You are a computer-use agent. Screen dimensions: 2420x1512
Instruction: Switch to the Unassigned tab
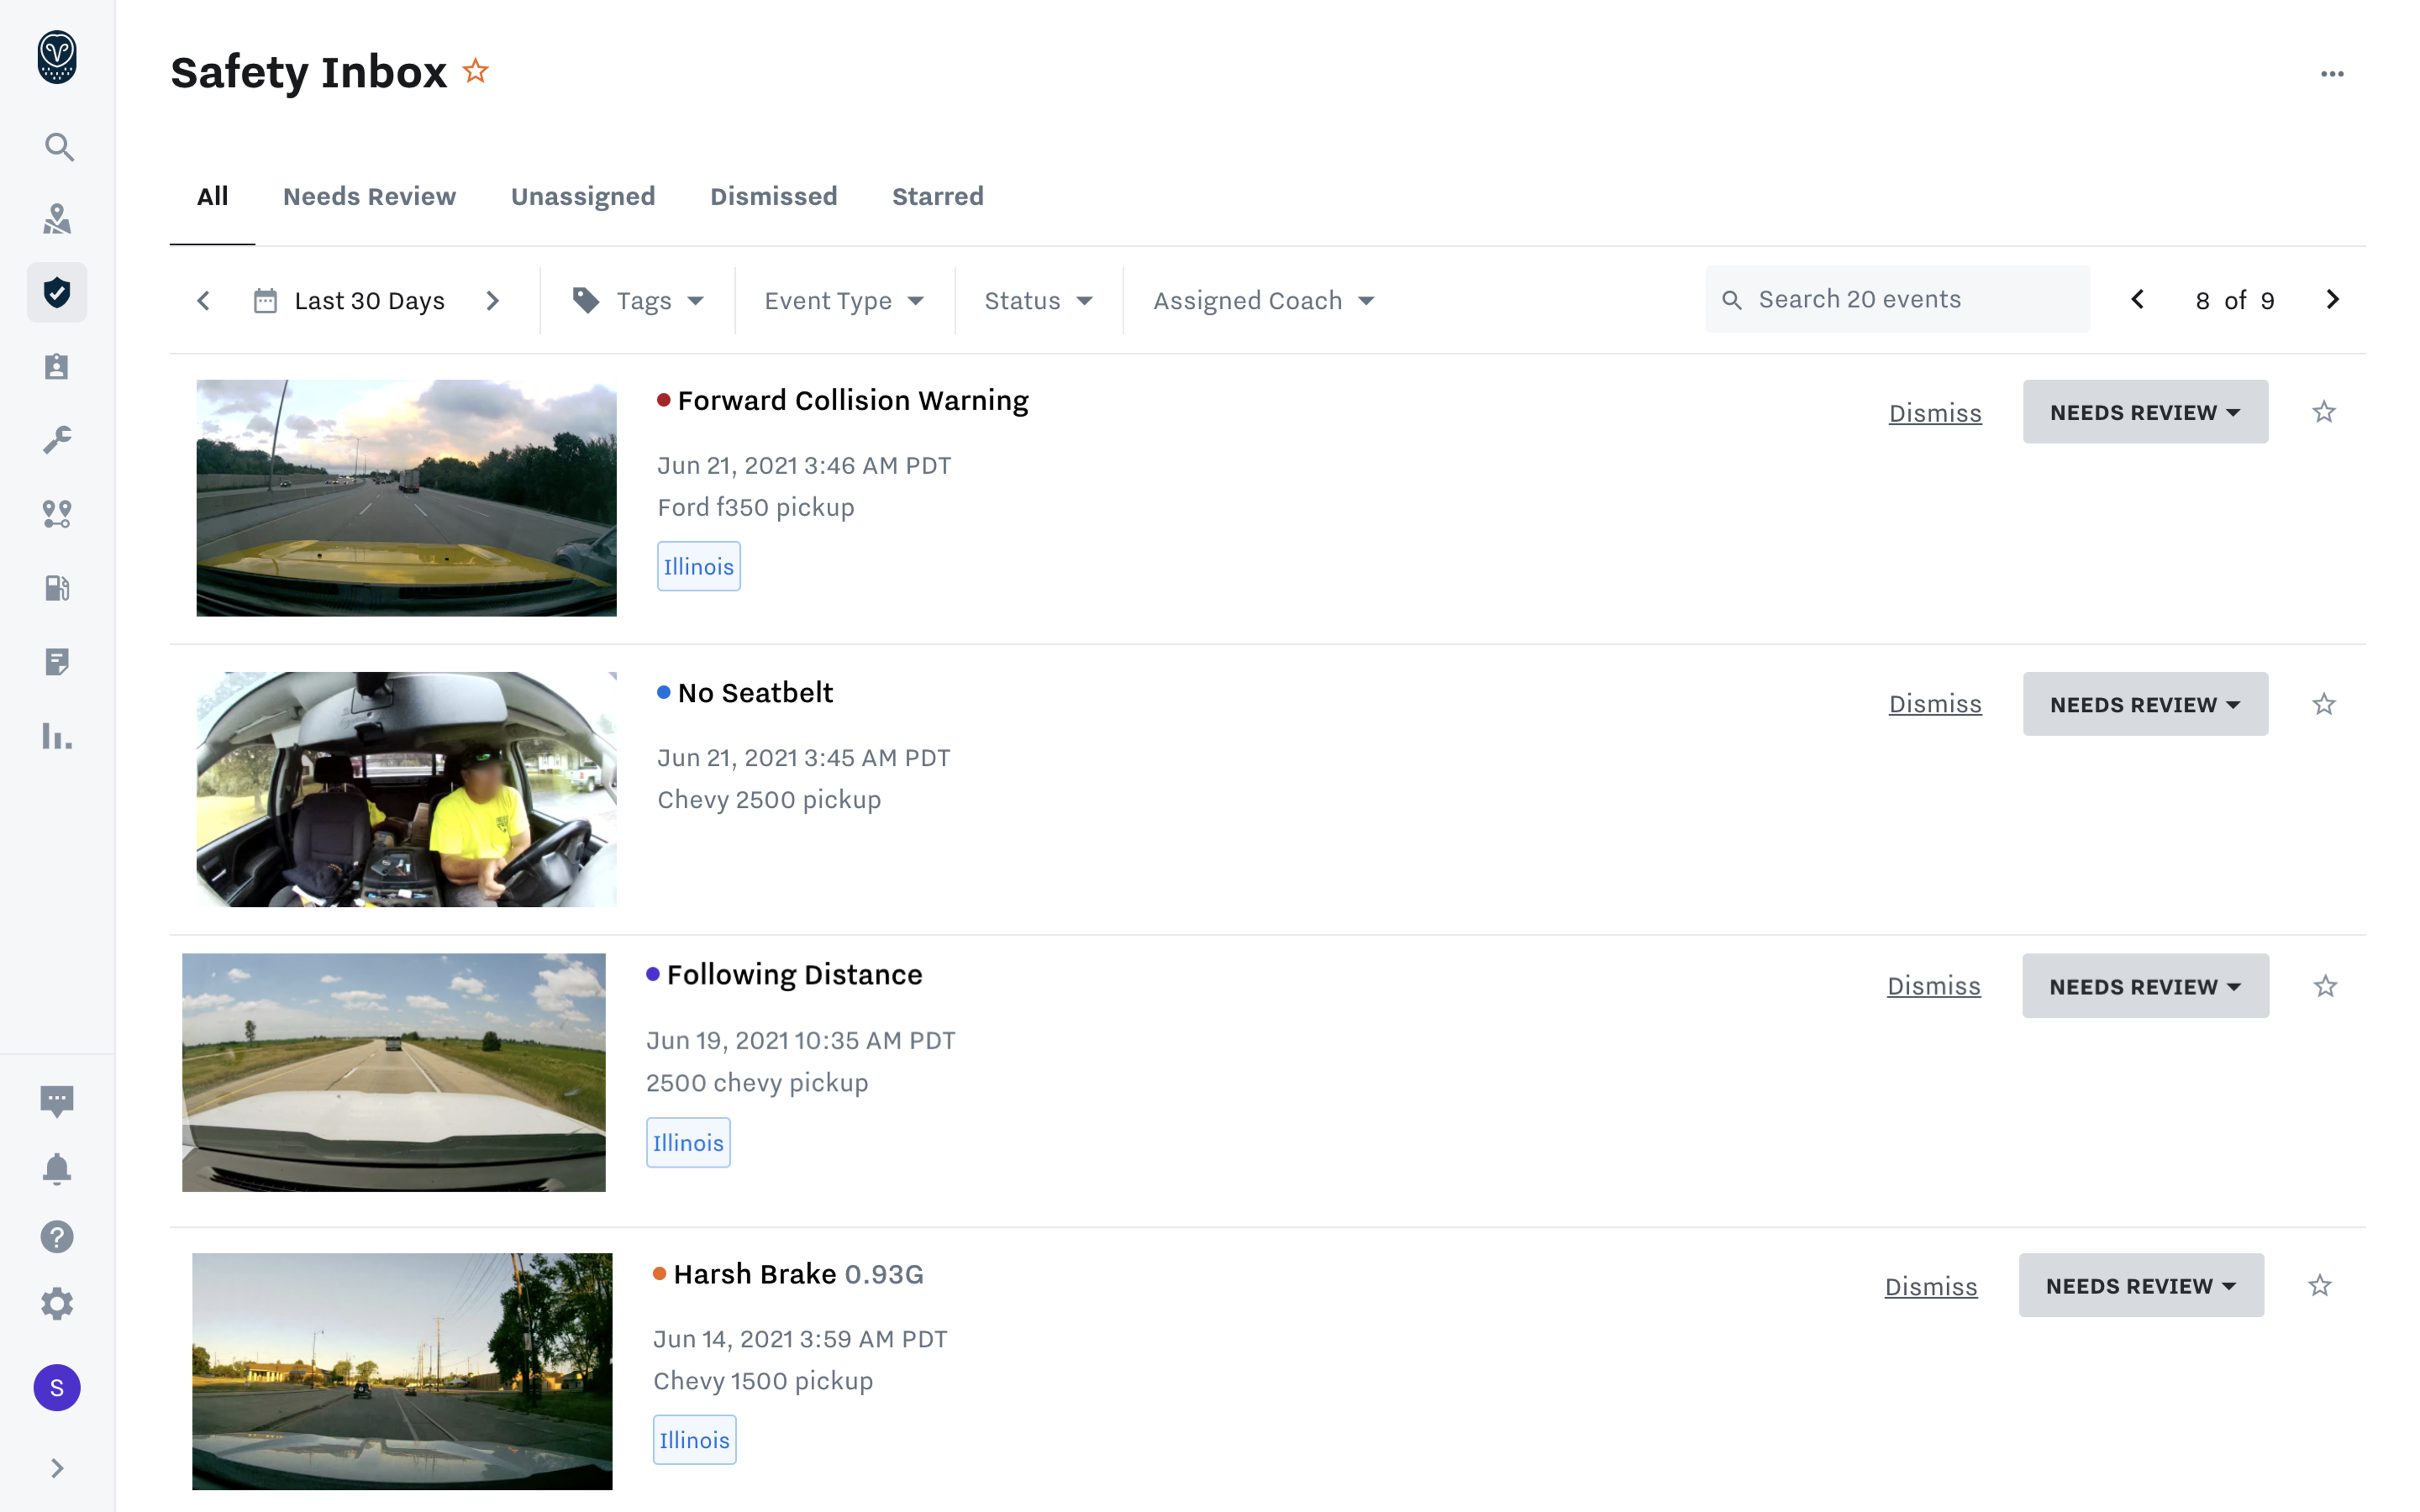point(582,196)
